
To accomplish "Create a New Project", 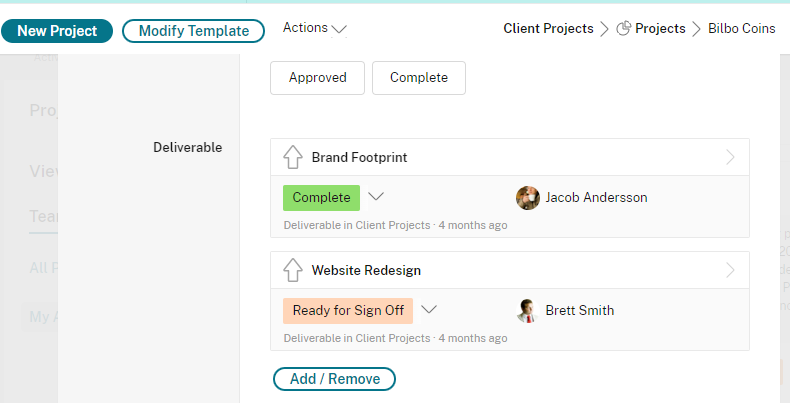I will pyautogui.click(x=57, y=31).
